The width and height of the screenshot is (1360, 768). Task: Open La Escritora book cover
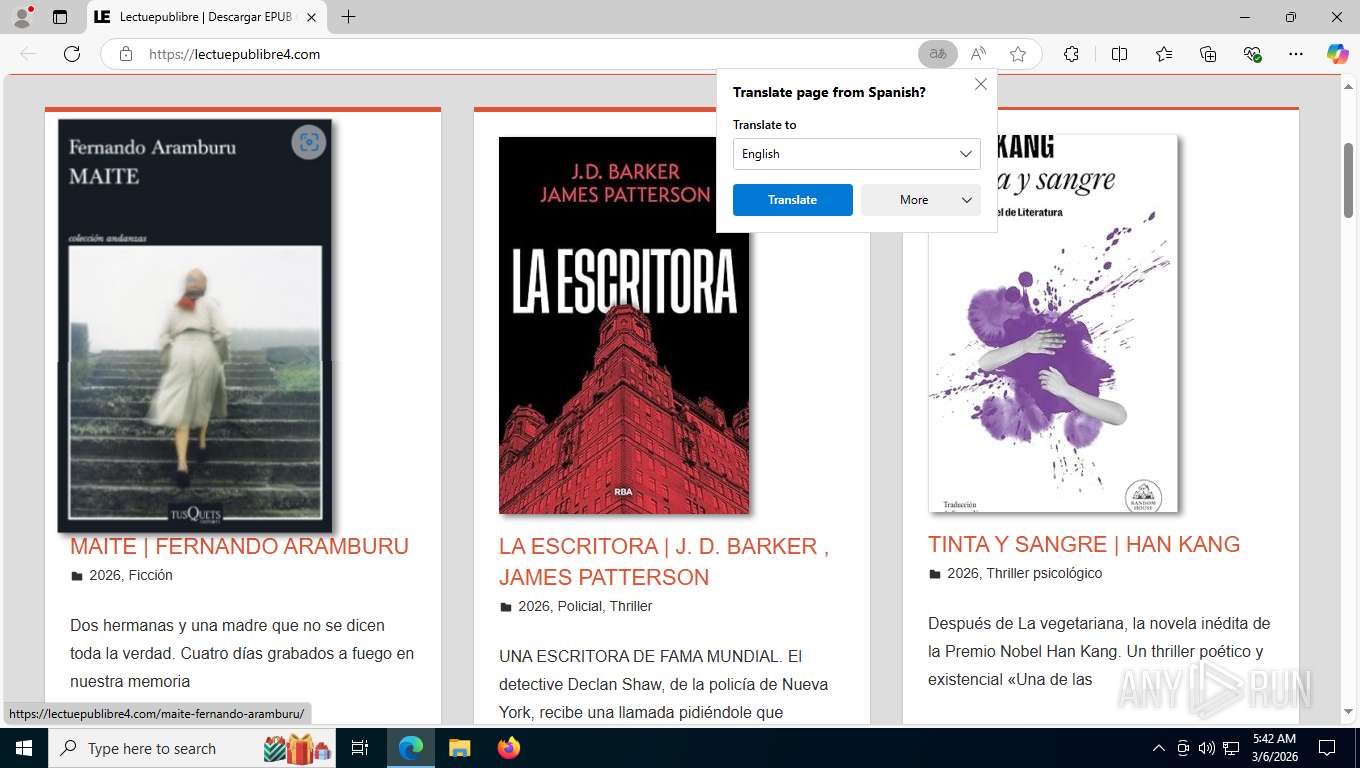pos(624,325)
